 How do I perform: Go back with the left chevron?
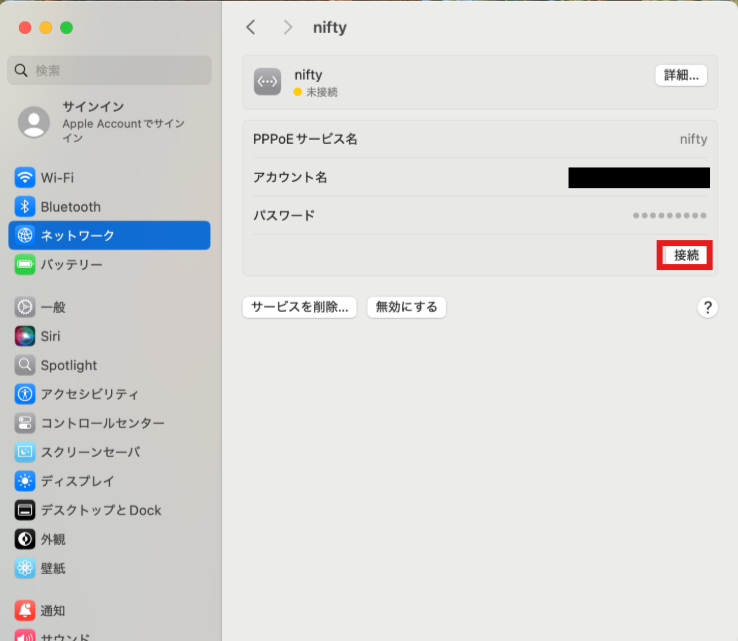click(x=251, y=27)
